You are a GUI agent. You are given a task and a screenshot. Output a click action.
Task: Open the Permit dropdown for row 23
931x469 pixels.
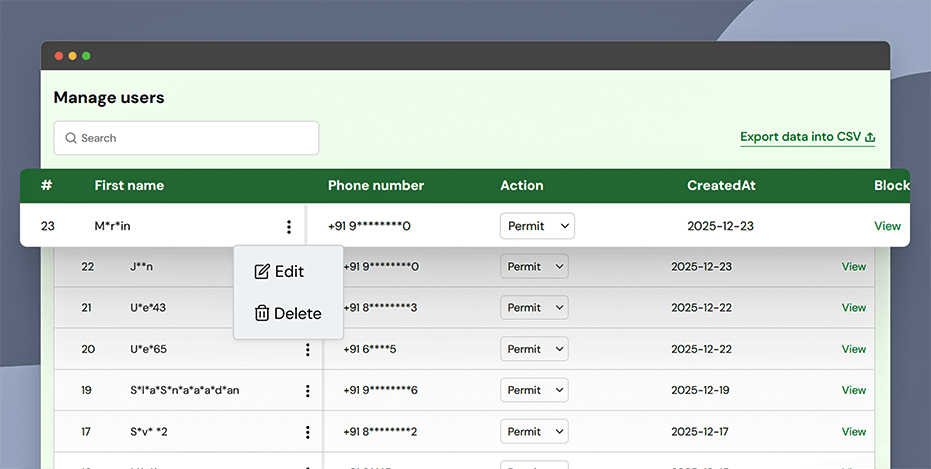tap(537, 226)
